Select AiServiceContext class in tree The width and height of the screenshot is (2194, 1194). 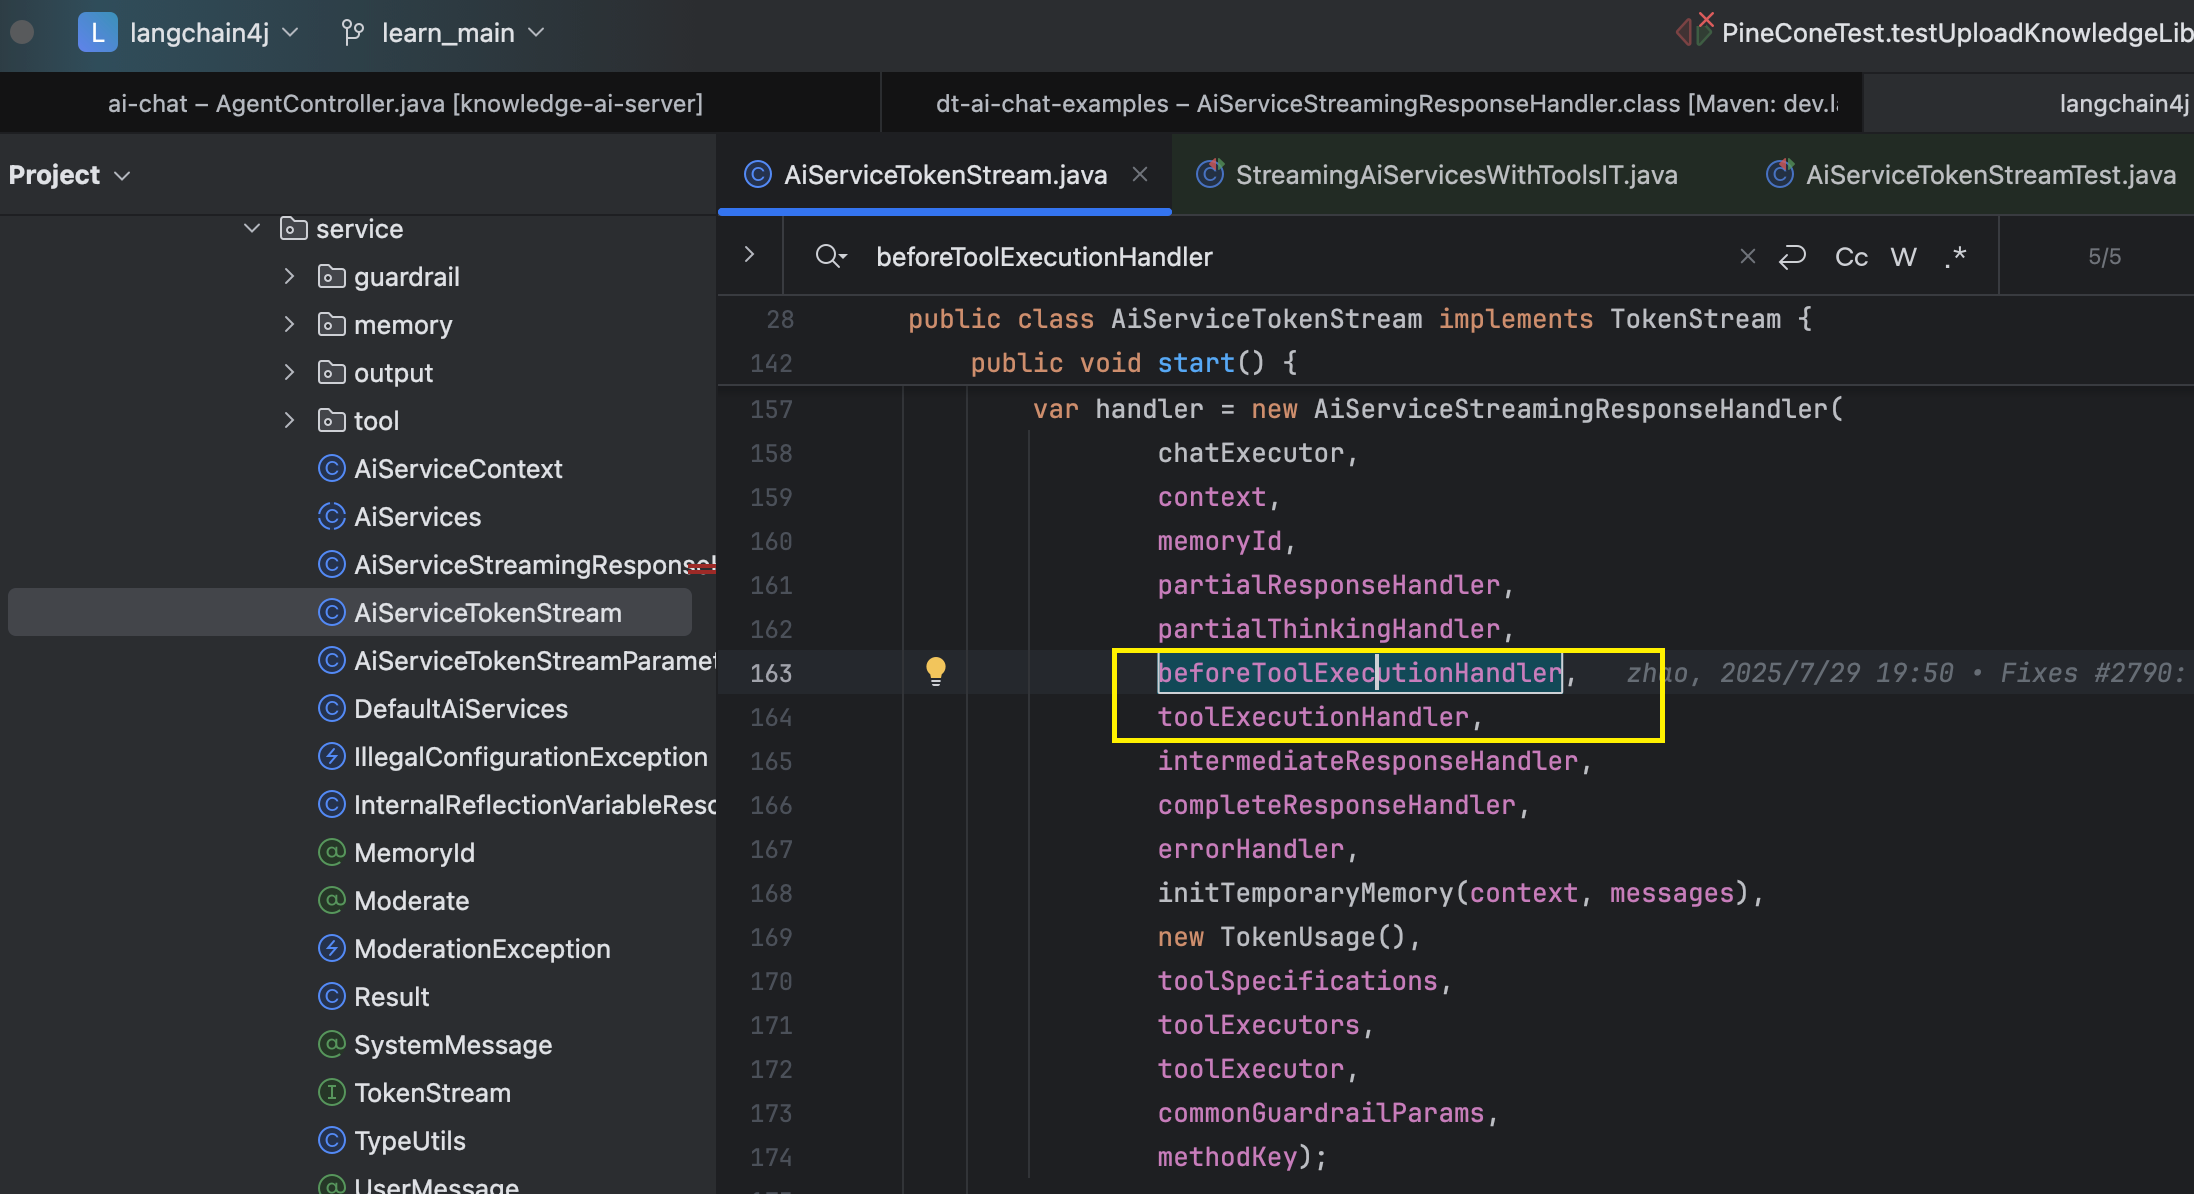440,469
